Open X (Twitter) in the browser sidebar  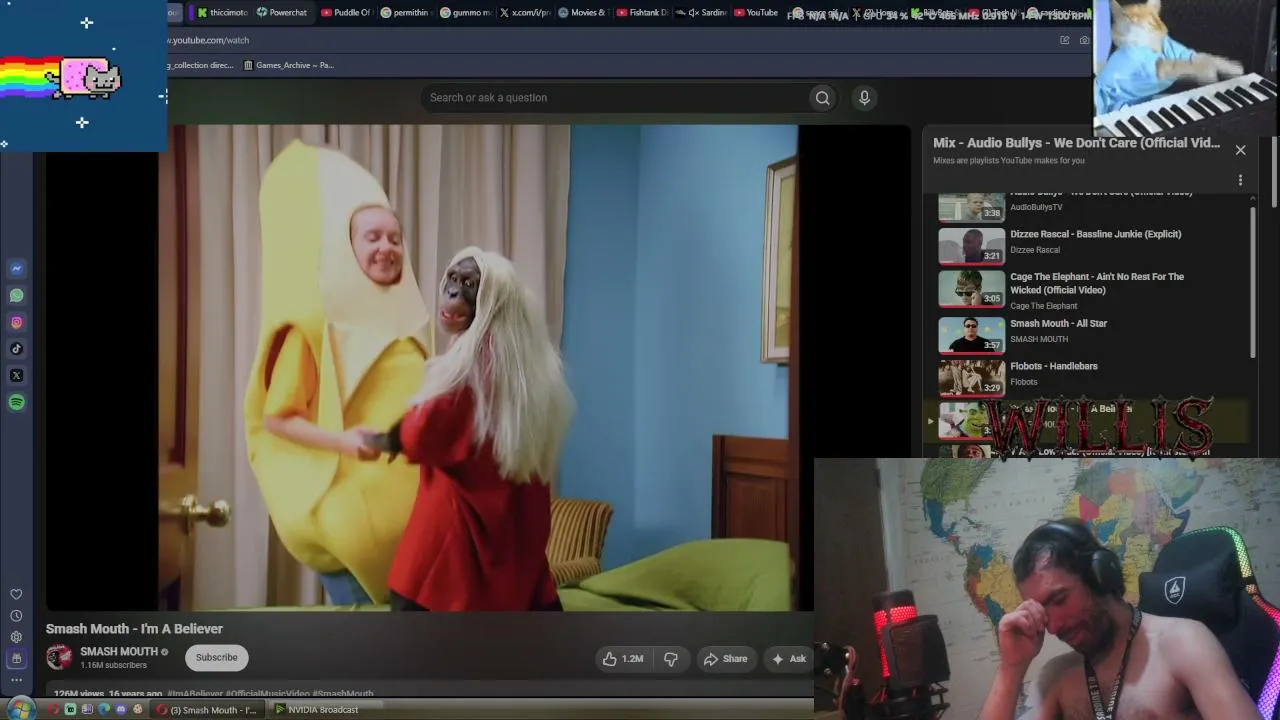click(16, 376)
